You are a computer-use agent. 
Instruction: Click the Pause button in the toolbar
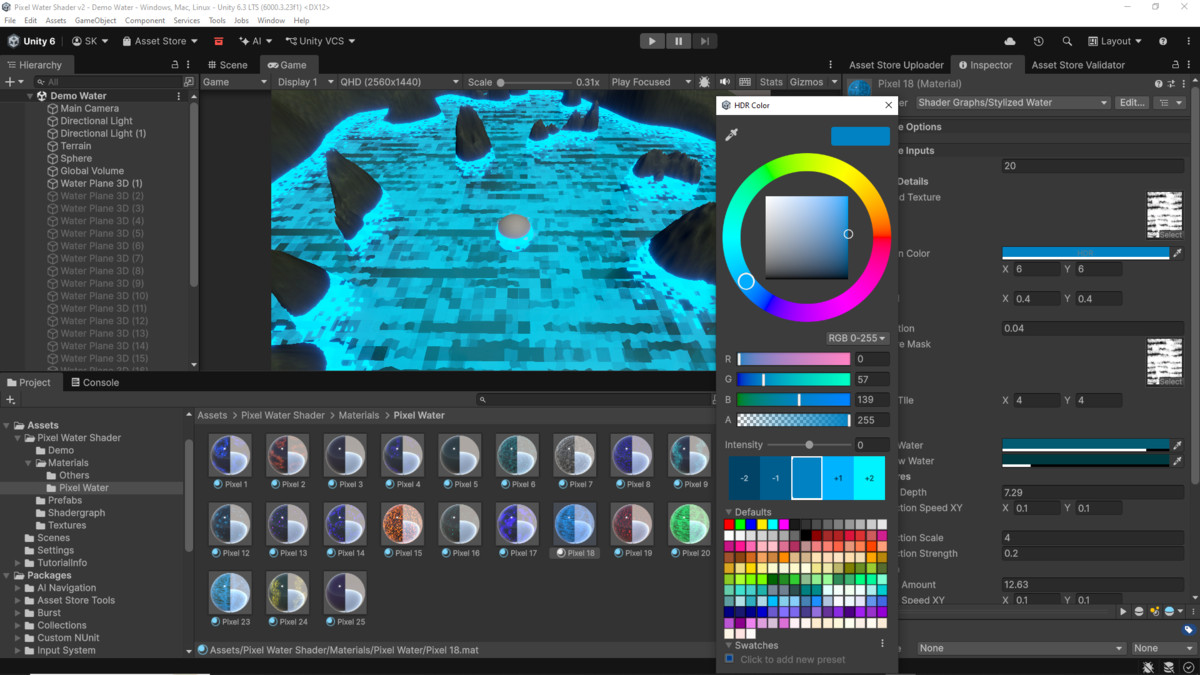[678, 41]
